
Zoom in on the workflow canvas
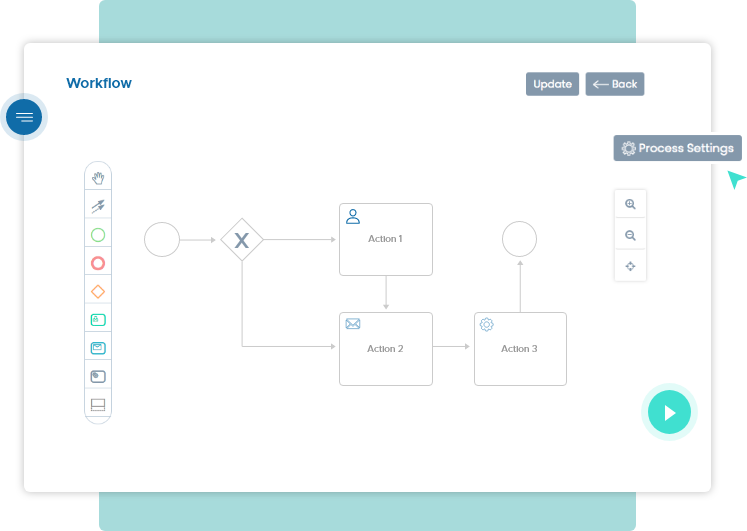(630, 204)
